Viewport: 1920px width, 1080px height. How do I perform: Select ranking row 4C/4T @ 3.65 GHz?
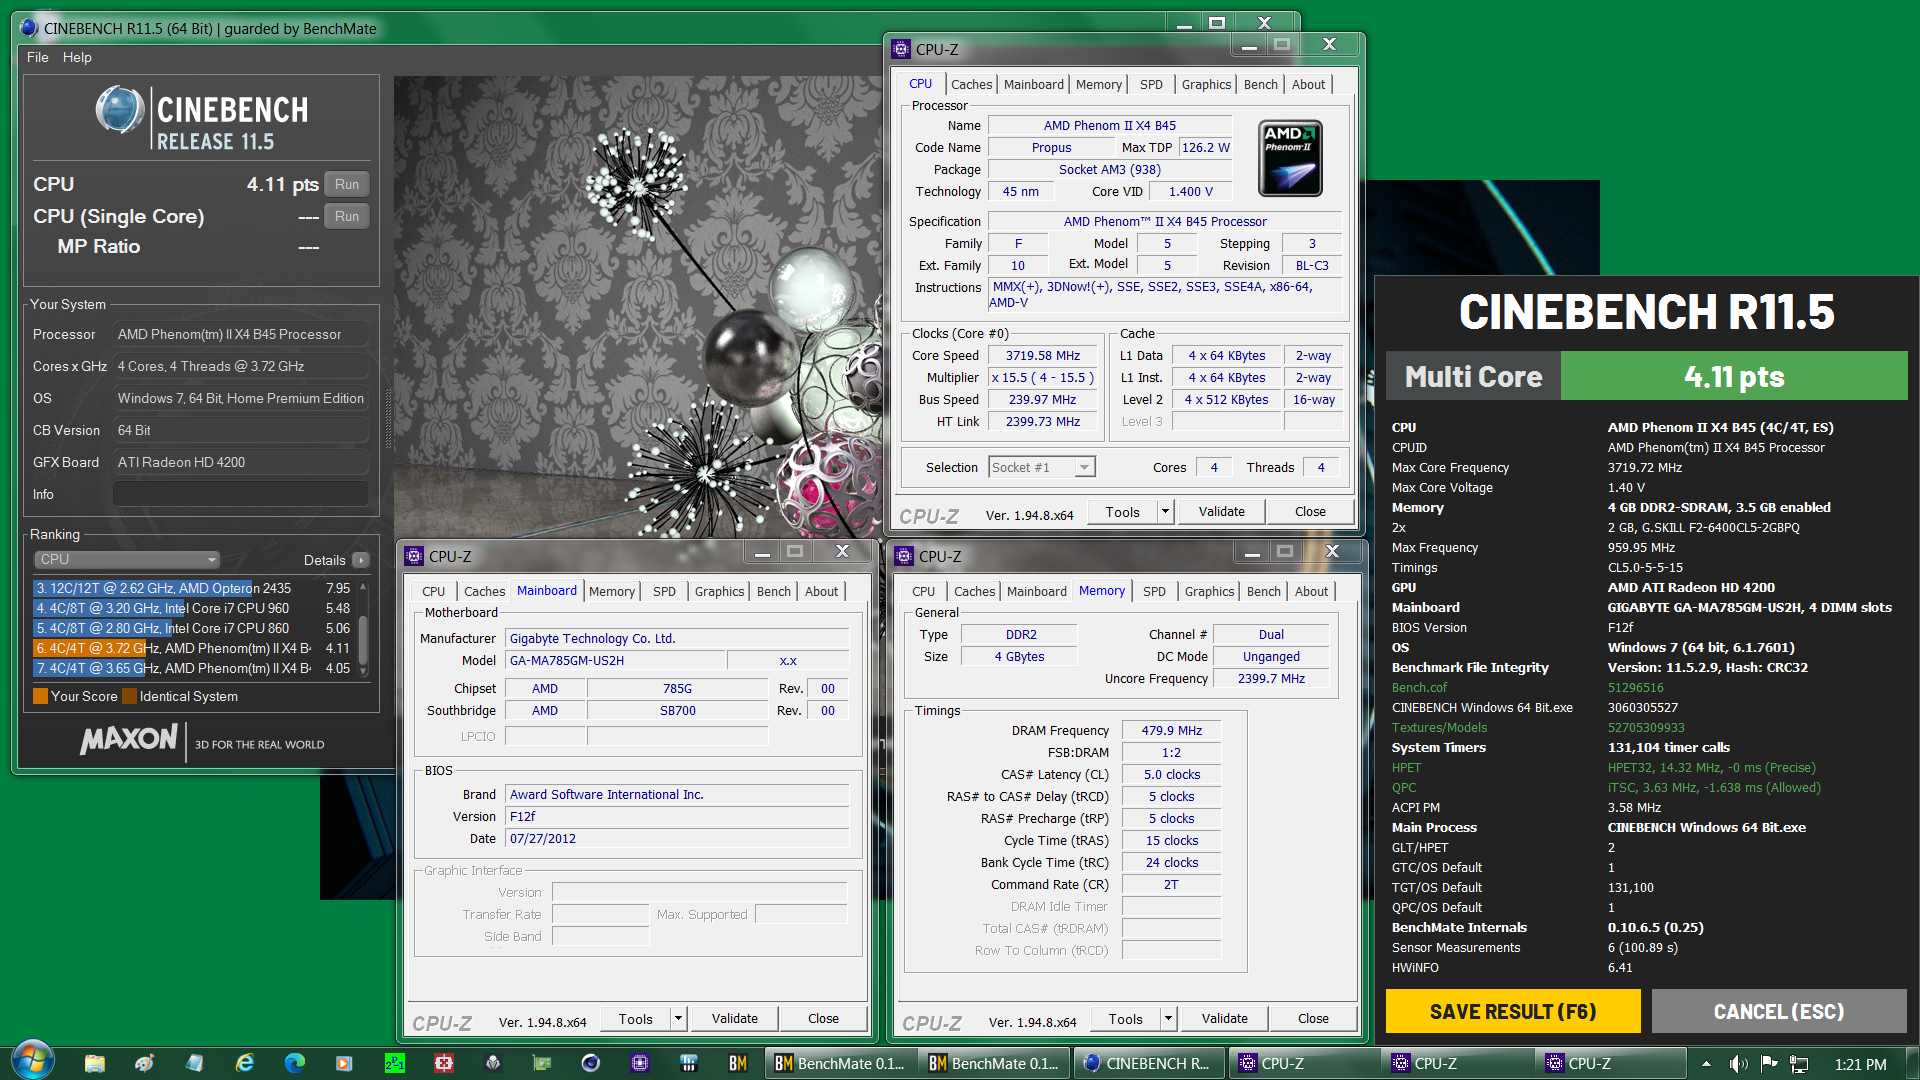click(x=193, y=668)
